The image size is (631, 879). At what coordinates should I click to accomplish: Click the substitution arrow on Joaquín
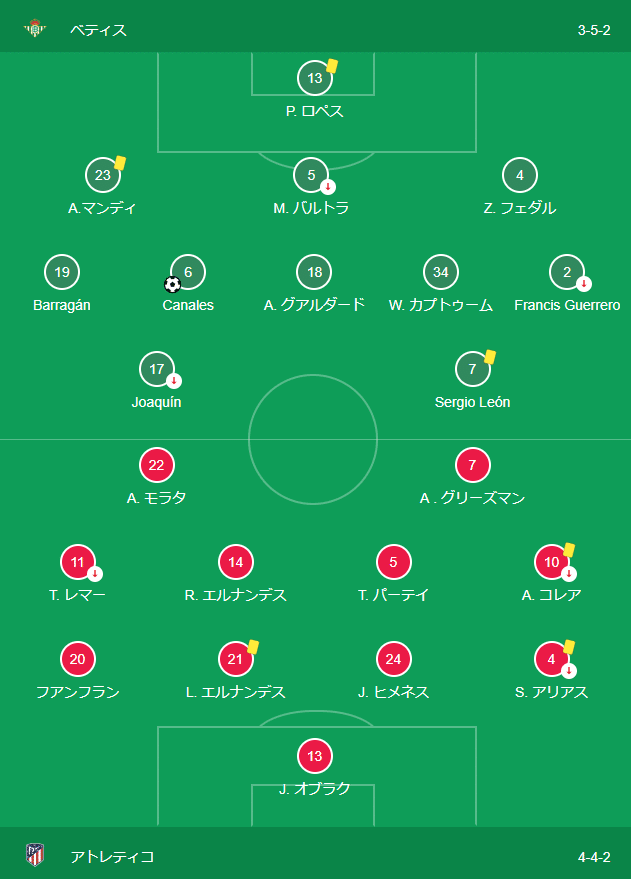174,381
